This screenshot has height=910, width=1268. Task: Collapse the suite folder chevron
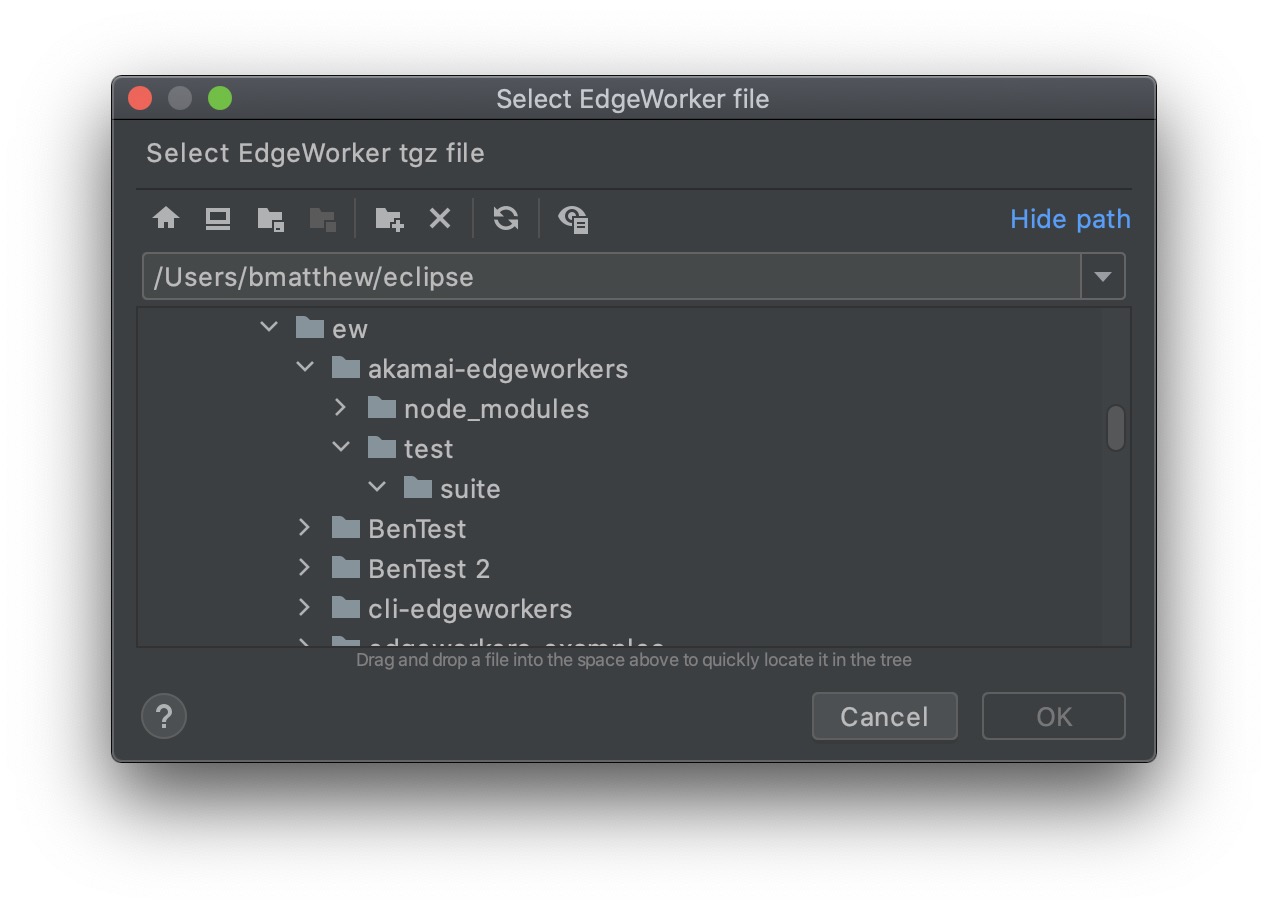coord(377,488)
